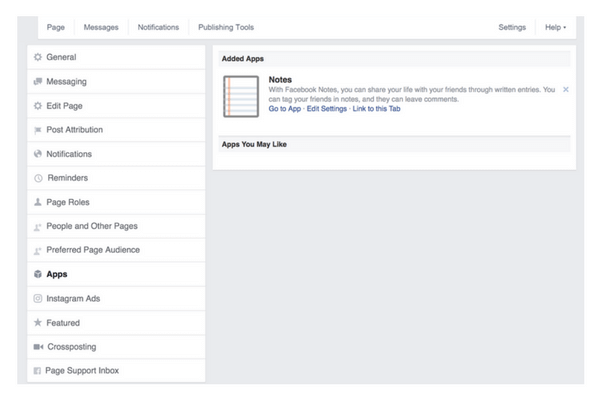This screenshot has width=600, height=400.
Task: Click the Apps You May Like heading
Action: (x=254, y=144)
